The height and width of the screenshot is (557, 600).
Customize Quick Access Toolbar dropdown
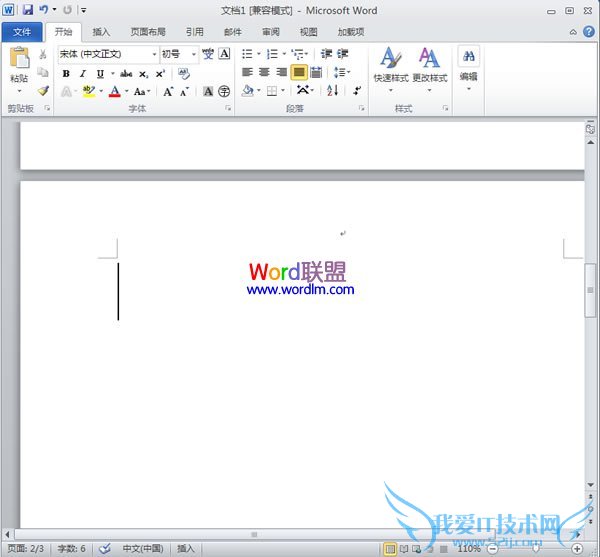point(83,10)
